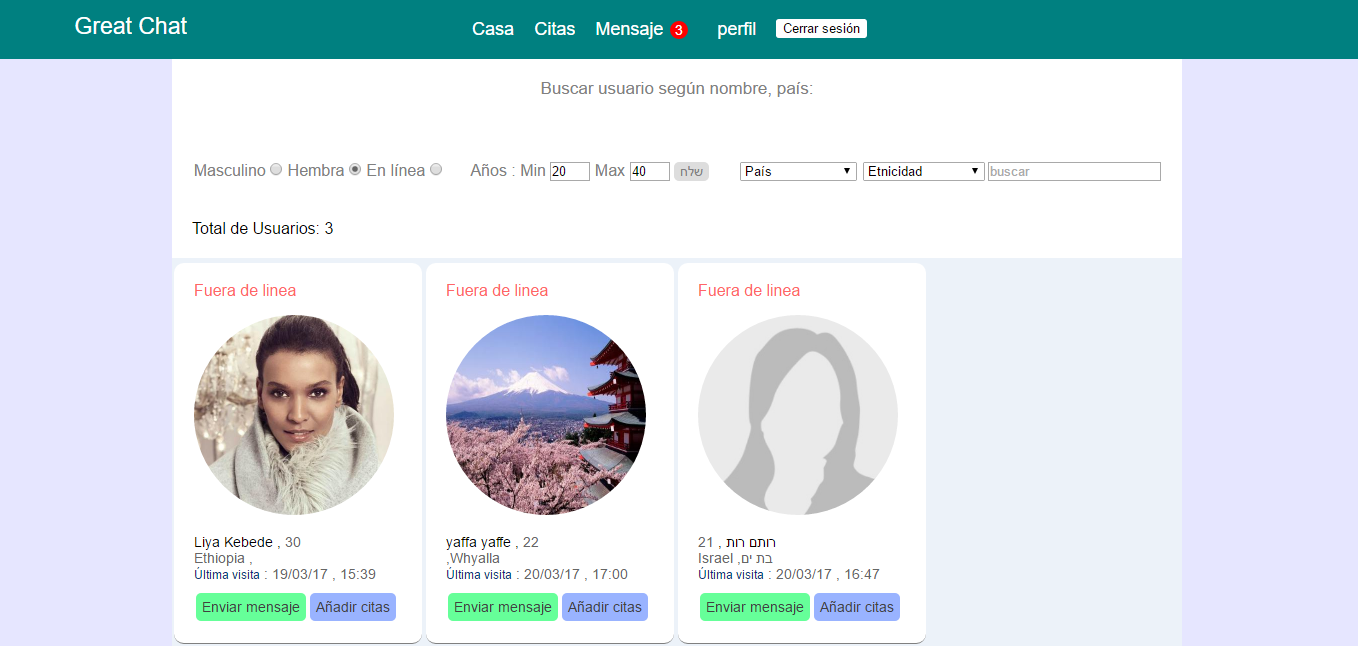The width and height of the screenshot is (1358, 646).
Task: Navigate to the perfil page
Action: click(736, 29)
